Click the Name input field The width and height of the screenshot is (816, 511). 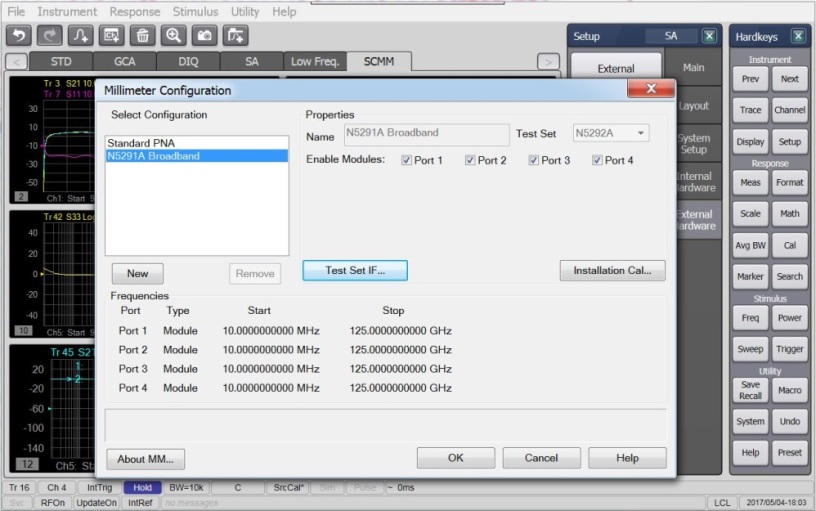(426, 134)
